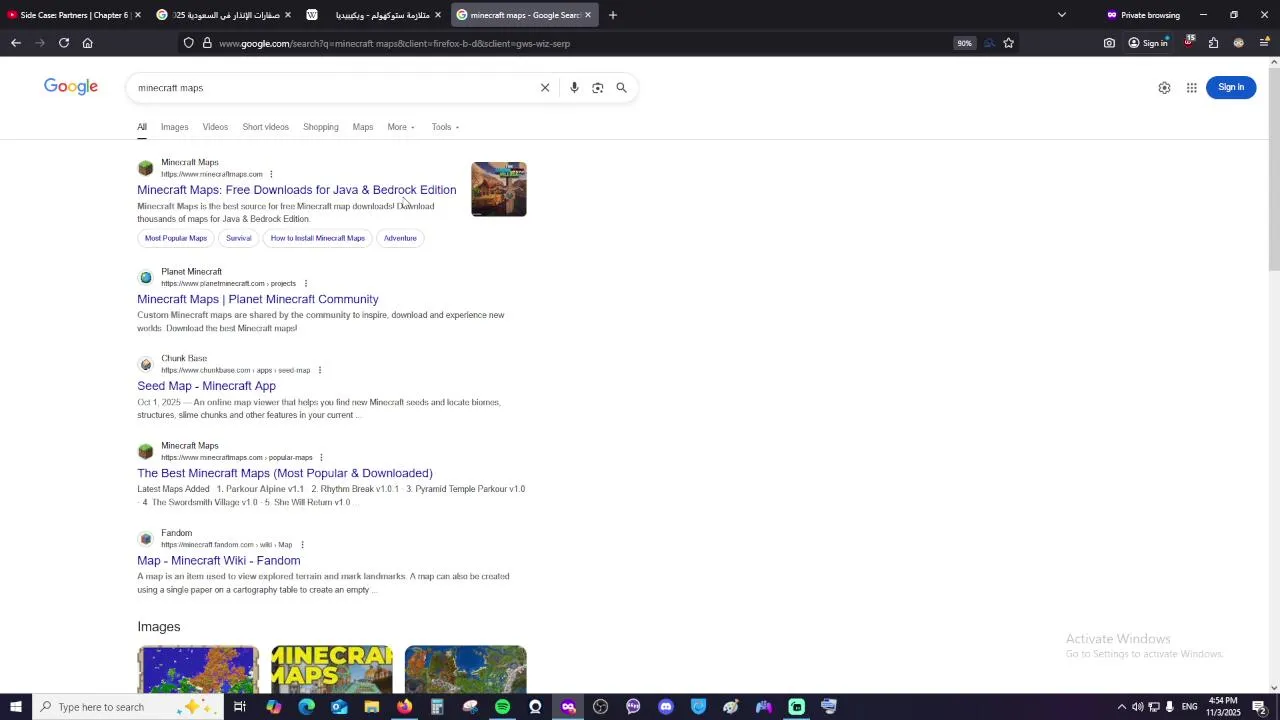
Task: Open the taskbar clock and date
Action: (1223, 707)
